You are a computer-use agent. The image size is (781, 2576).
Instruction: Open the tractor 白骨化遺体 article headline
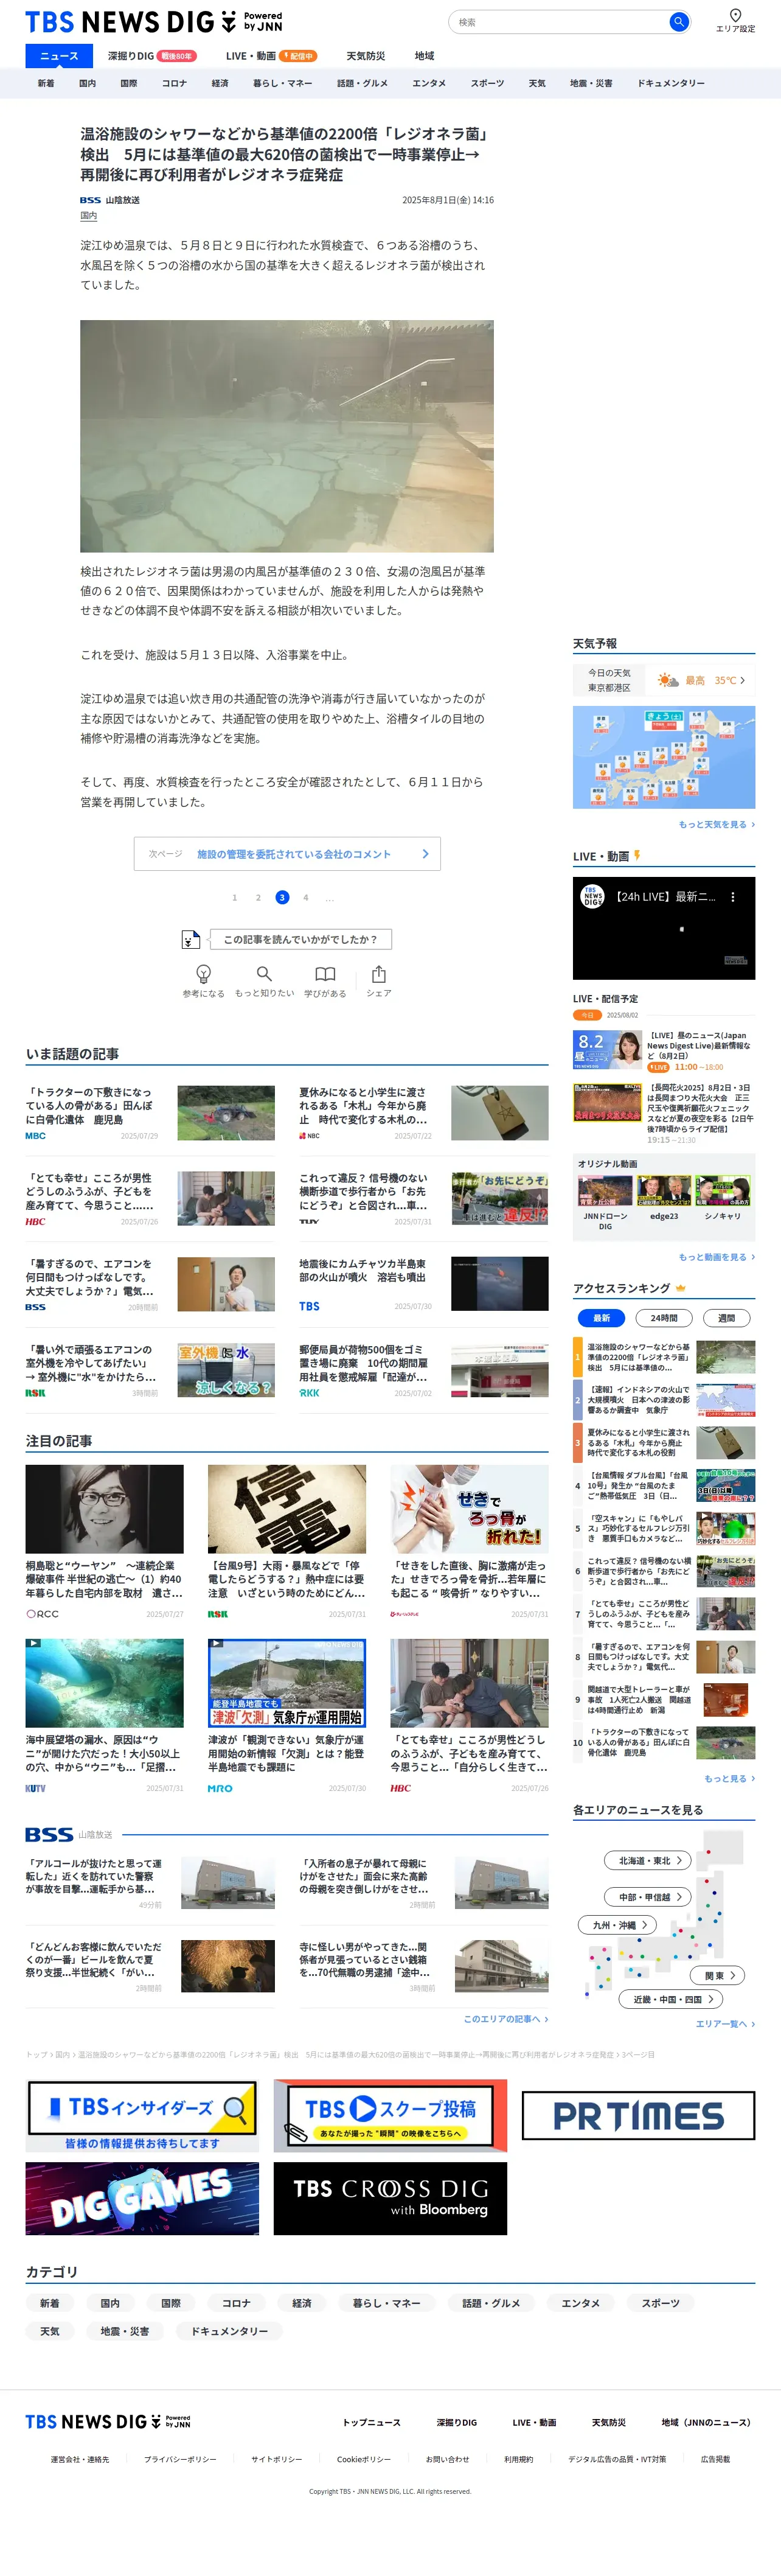[89, 1105]
